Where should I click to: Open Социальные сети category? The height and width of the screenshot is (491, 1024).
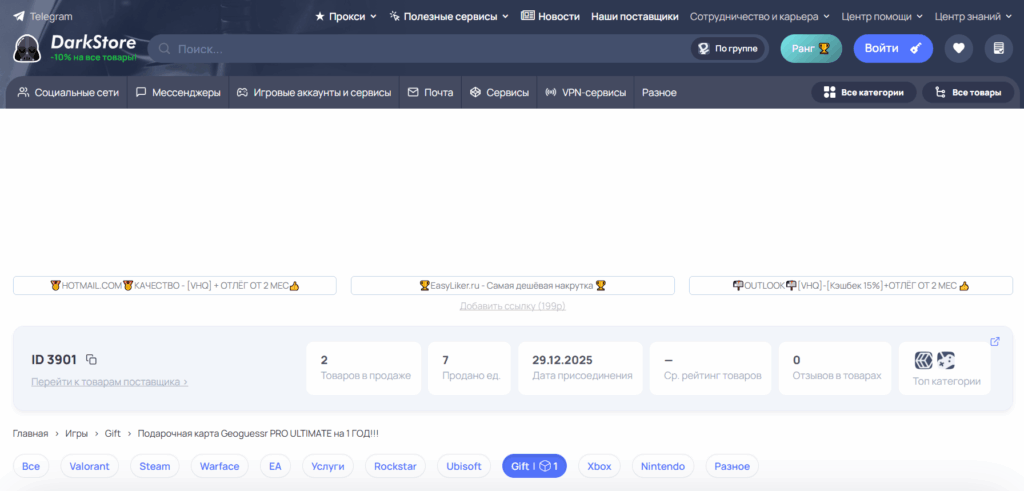(69, 93)
